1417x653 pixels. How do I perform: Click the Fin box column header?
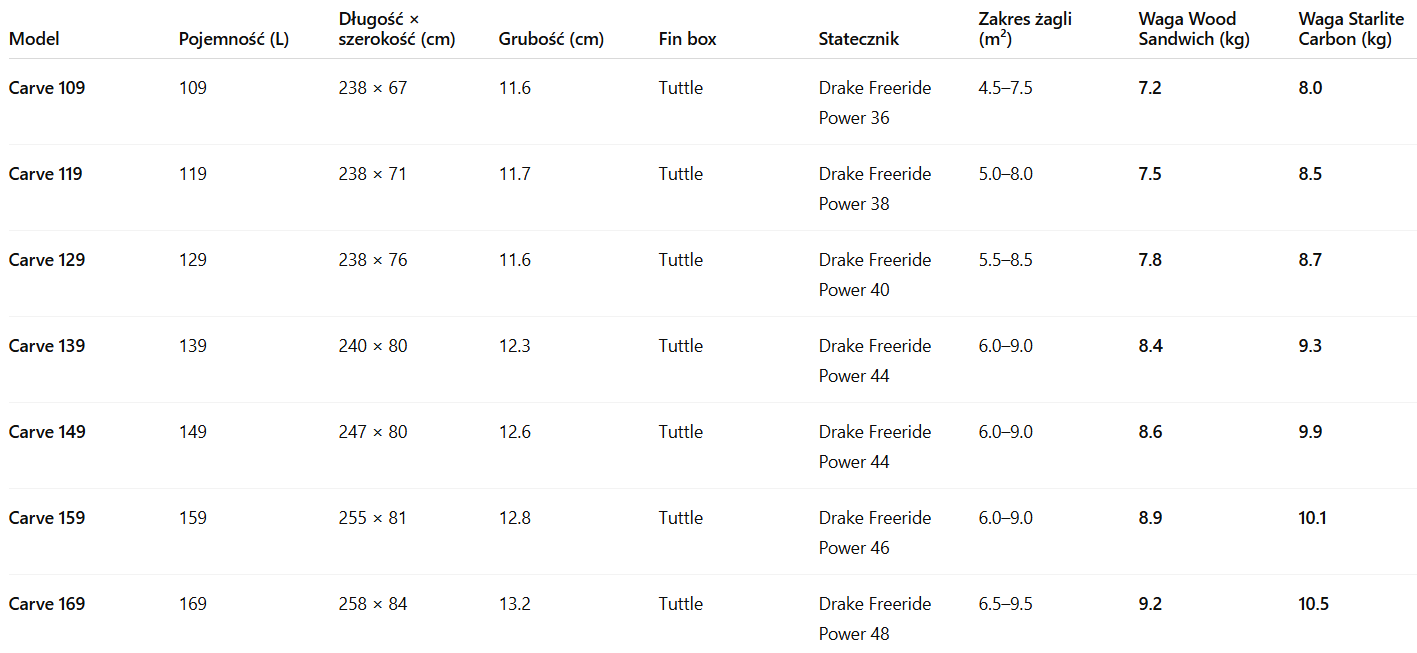pos(687,39)
